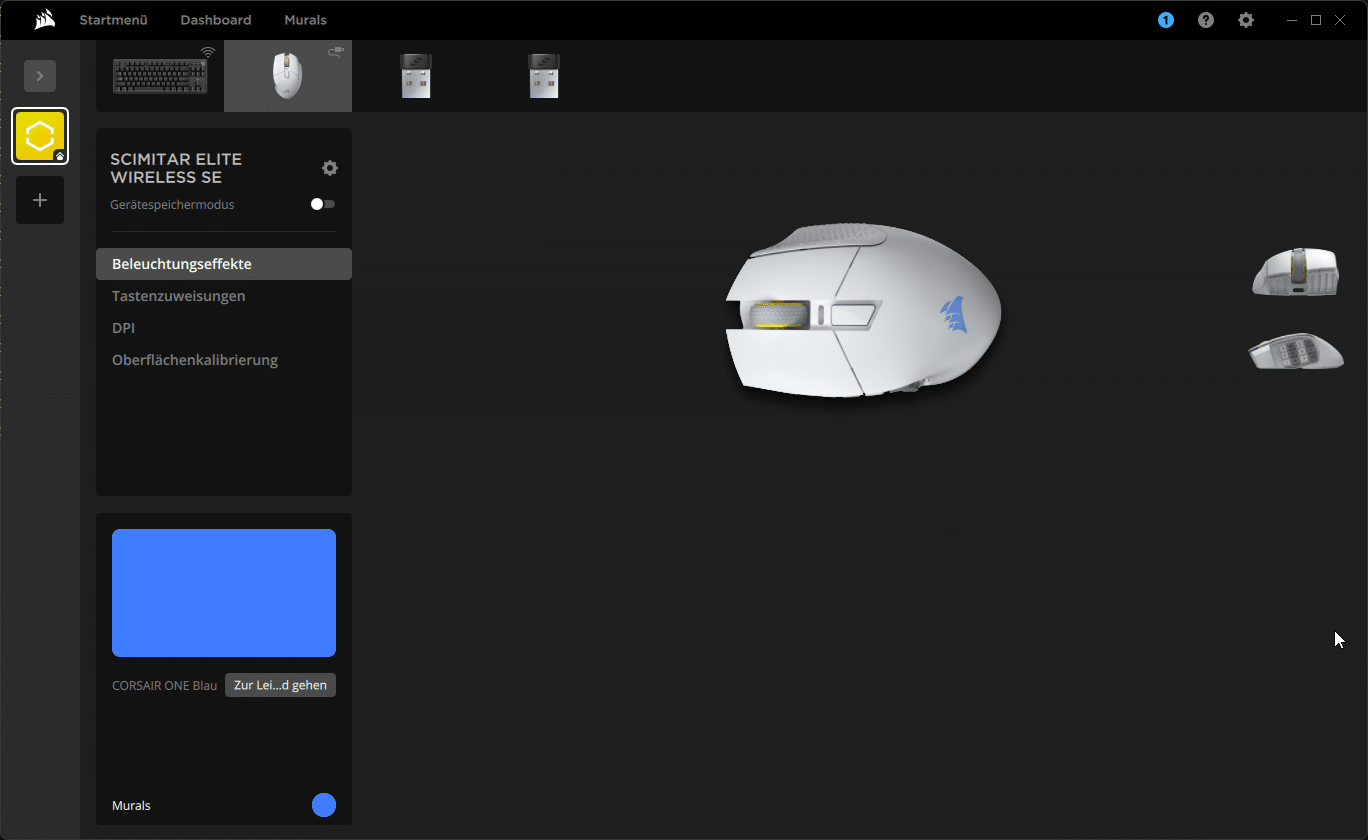The width and height of the screenshot is (1368, 840).
Task: Go to the DPI settings section
Action: coord(124,328)
